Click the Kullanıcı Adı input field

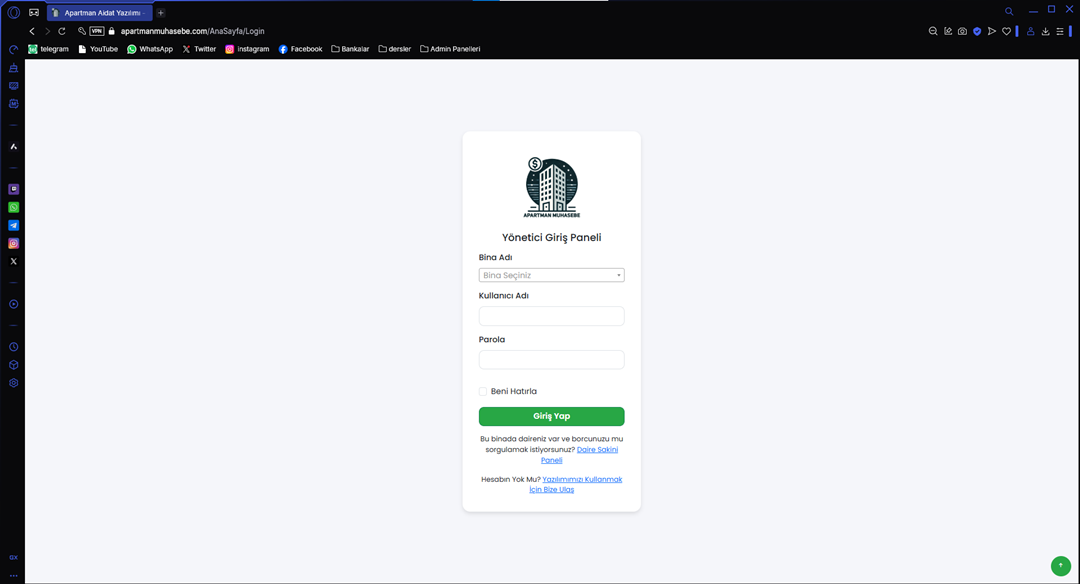(x=551, y=316)
